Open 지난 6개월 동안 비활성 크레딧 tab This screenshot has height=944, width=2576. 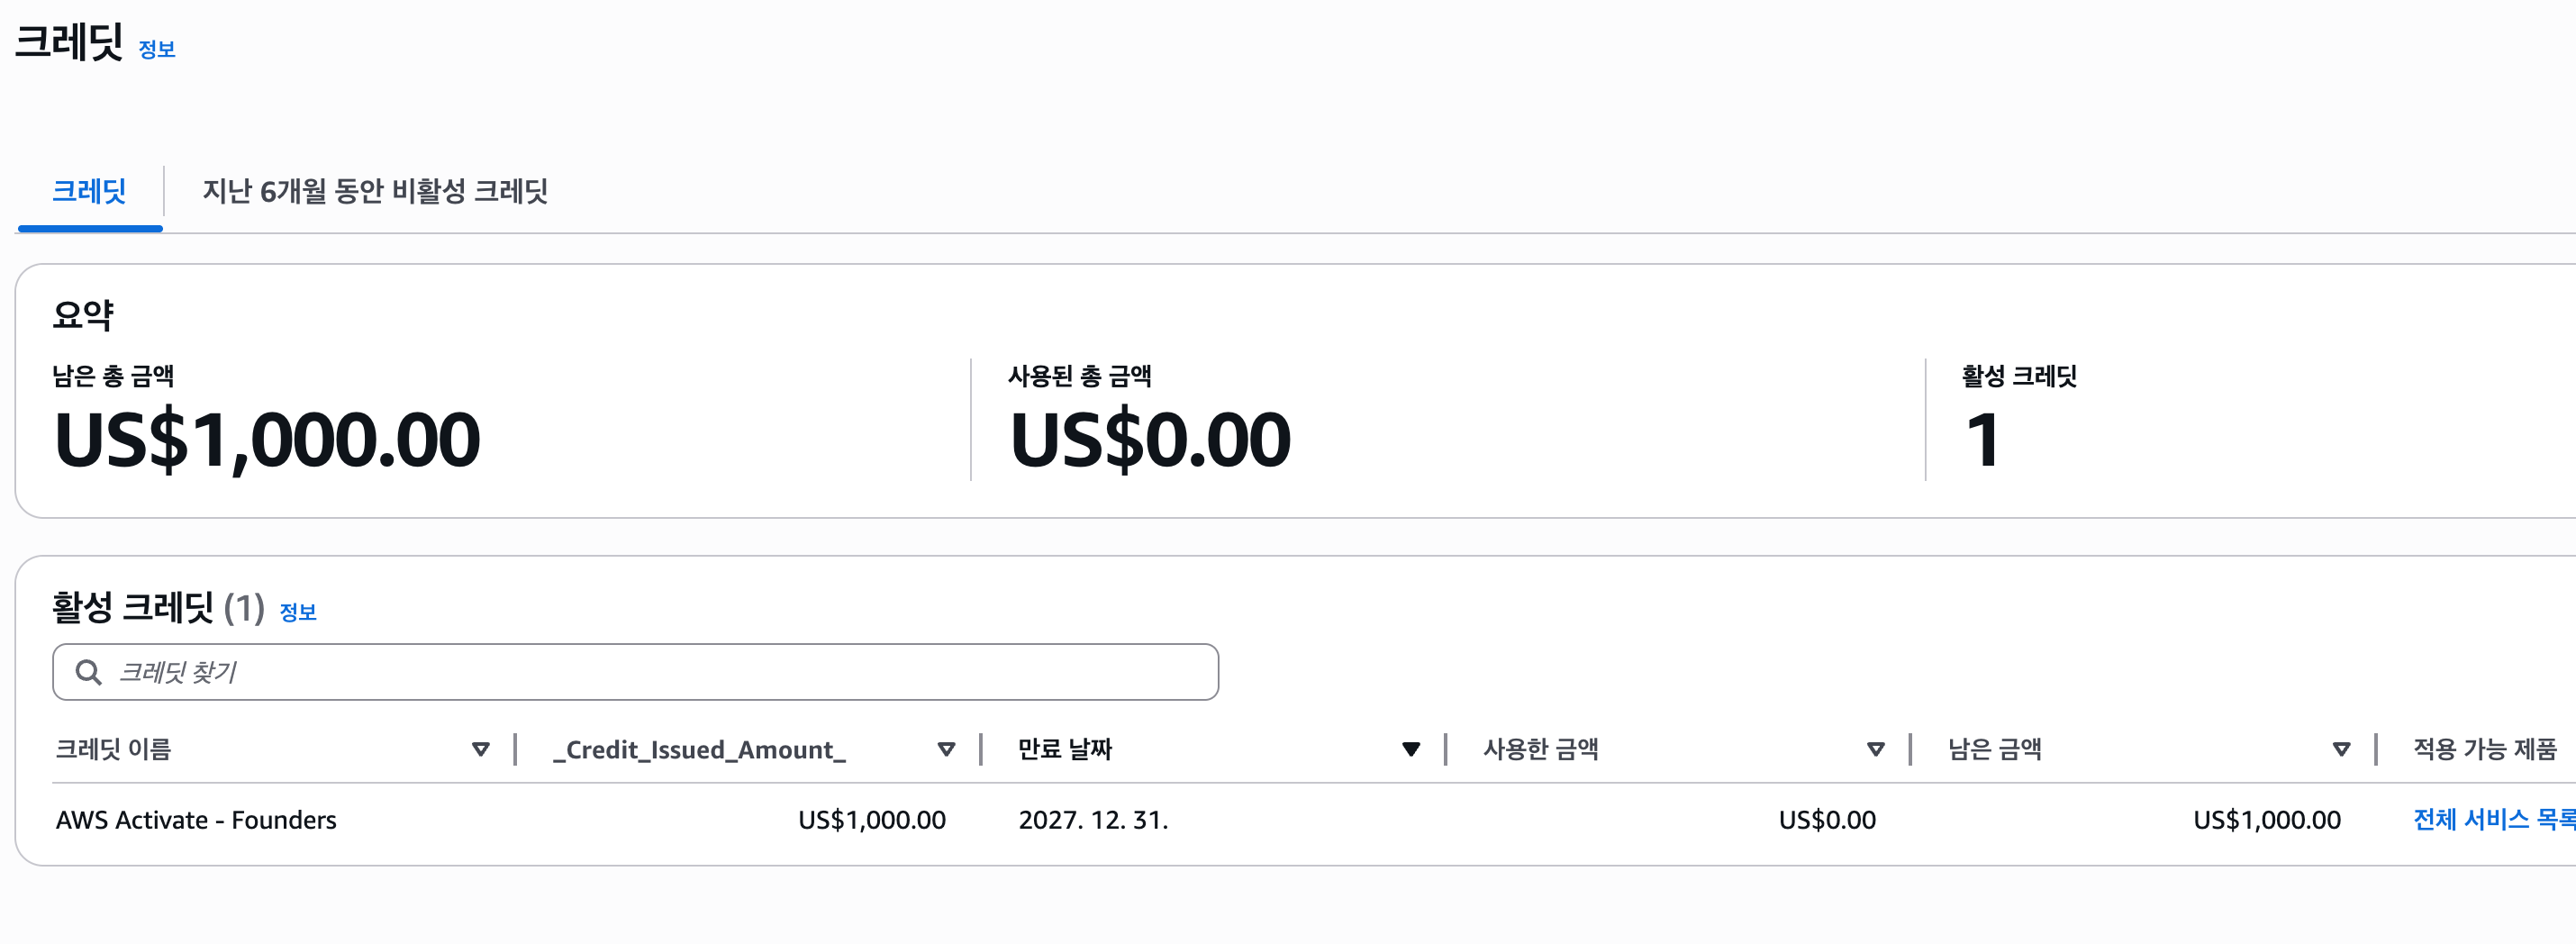click(x=375, y=191)
